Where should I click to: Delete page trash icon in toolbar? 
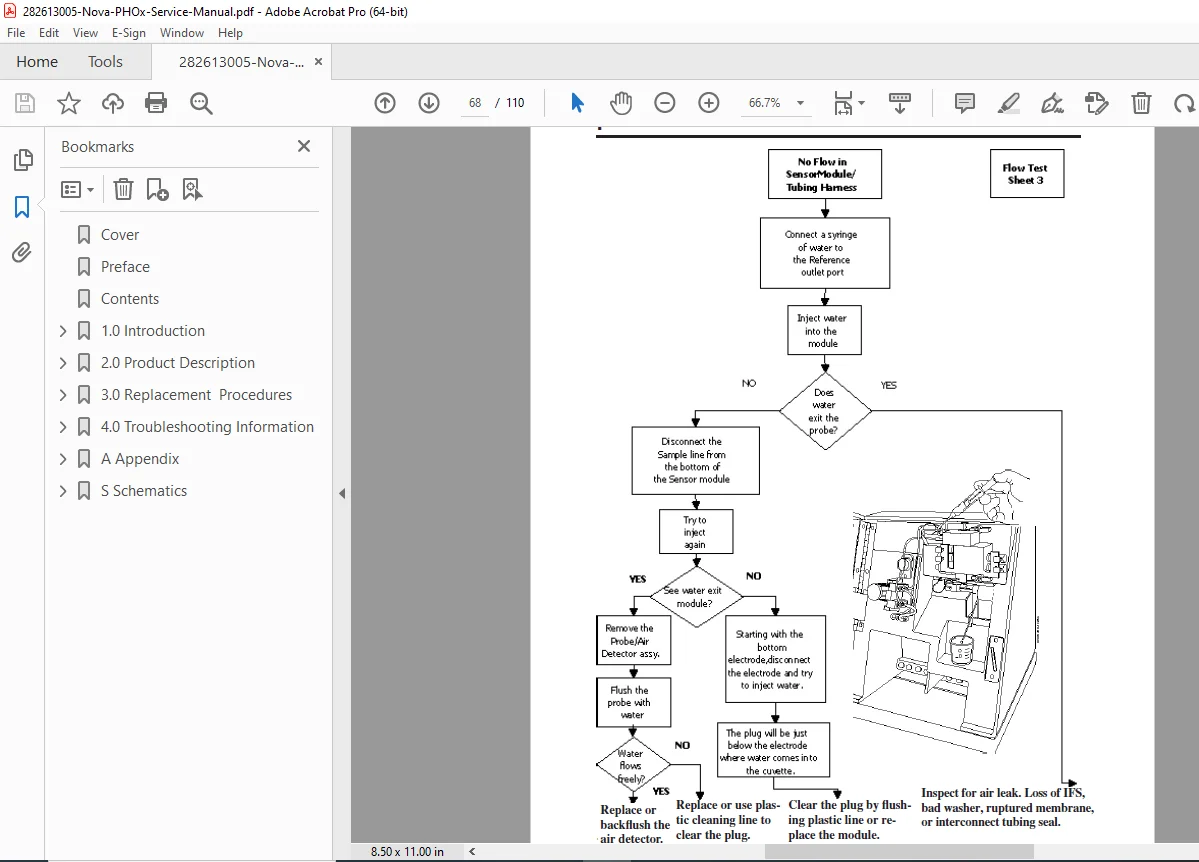1141,102
